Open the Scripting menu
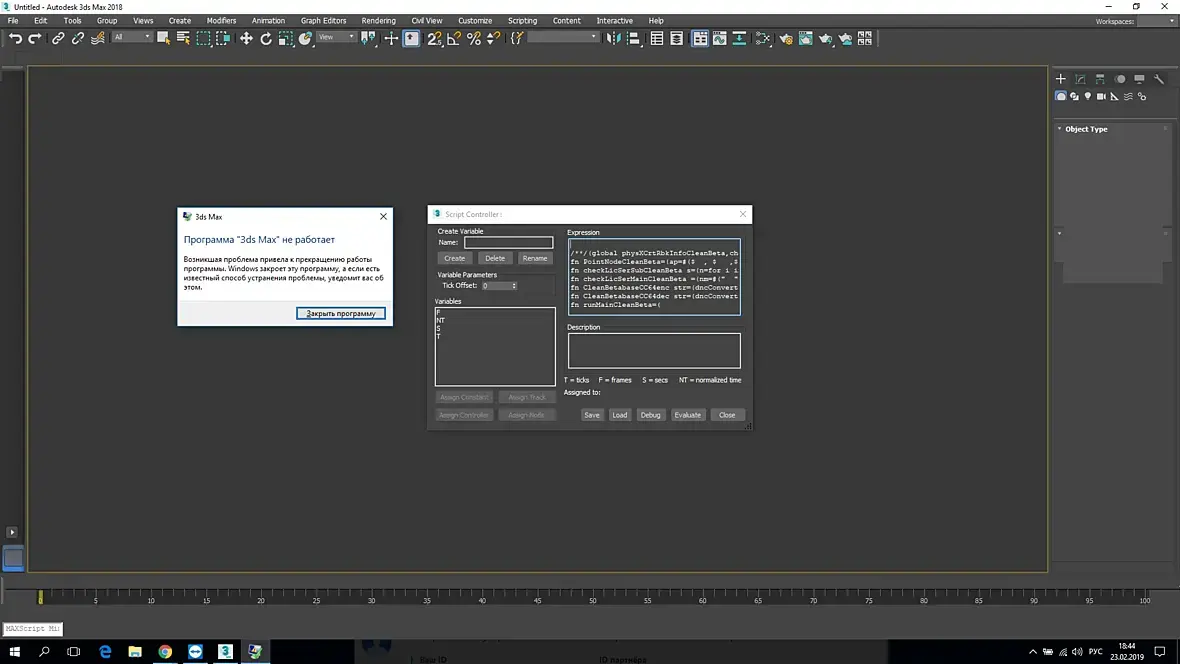The height and width of the screenshot is (664, 1180). point(522,20)
